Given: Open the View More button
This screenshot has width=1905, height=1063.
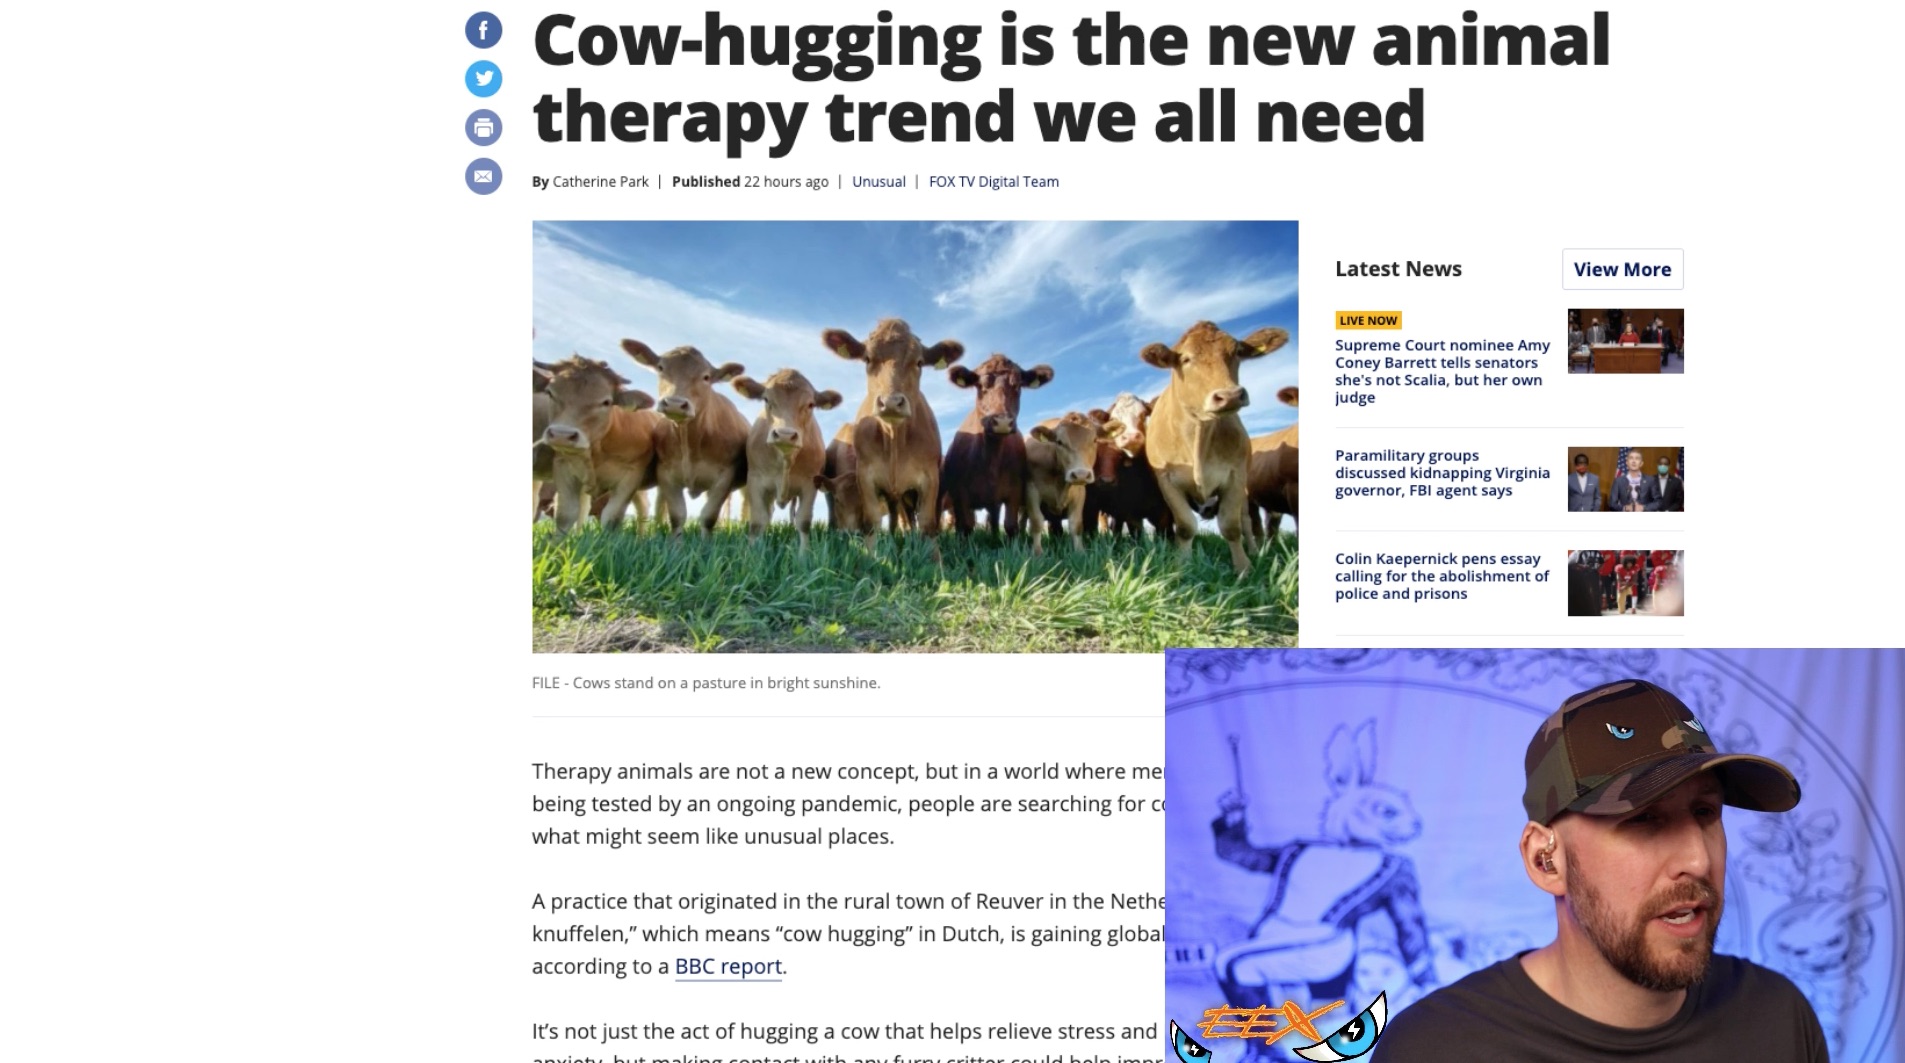Looking at the screenshot, I should point(1622,269).
